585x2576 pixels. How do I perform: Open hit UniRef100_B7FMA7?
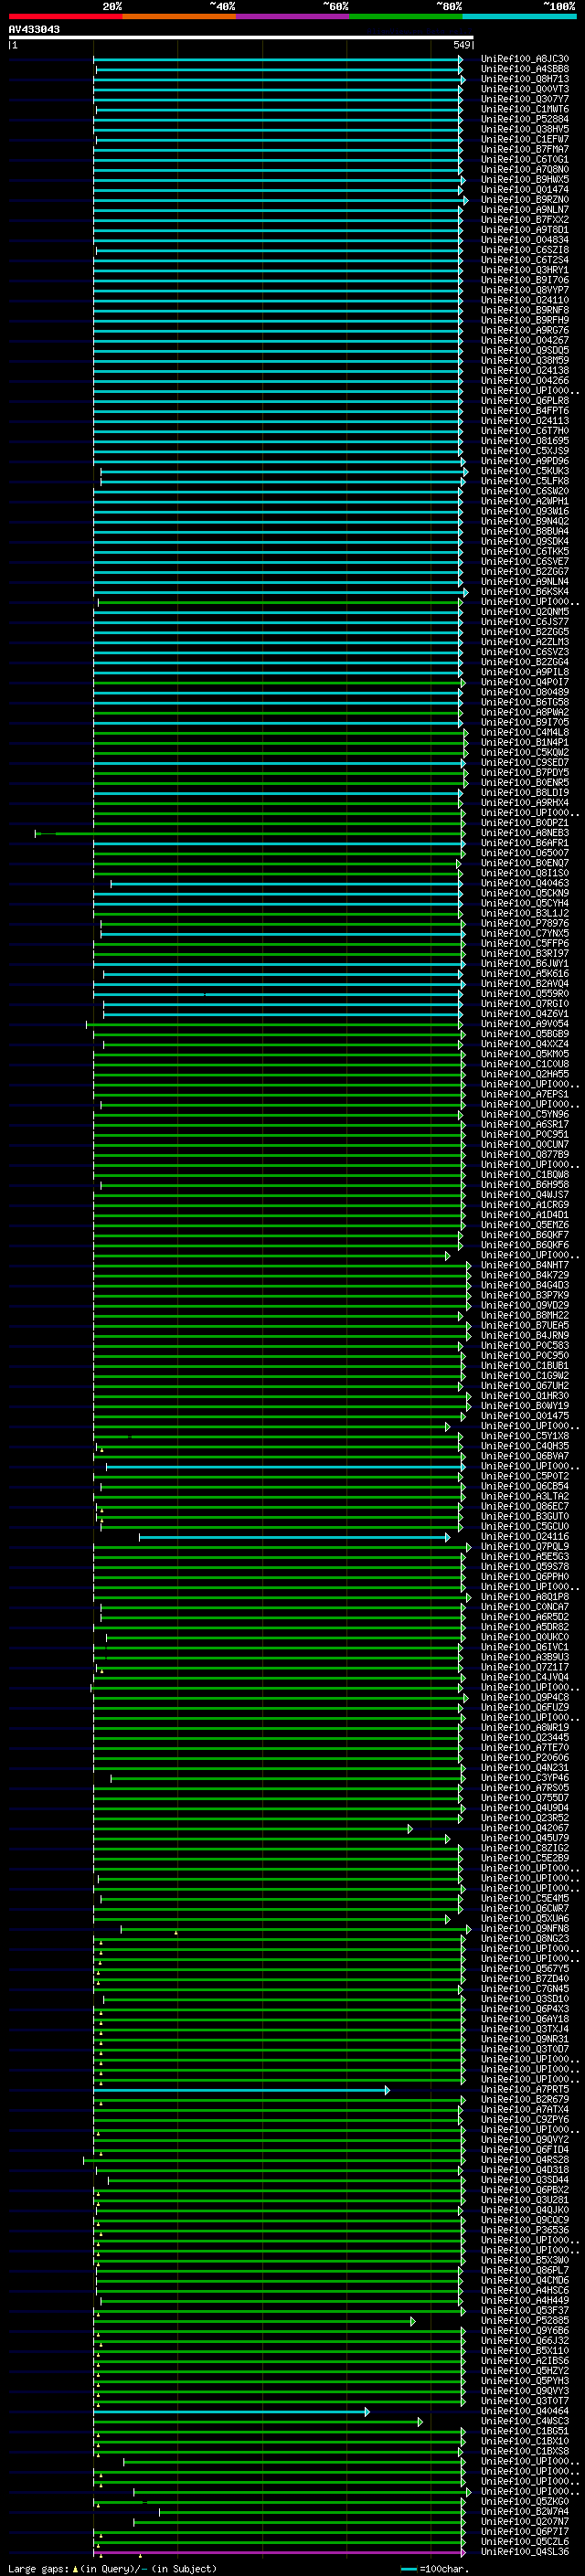pos(525,149)
